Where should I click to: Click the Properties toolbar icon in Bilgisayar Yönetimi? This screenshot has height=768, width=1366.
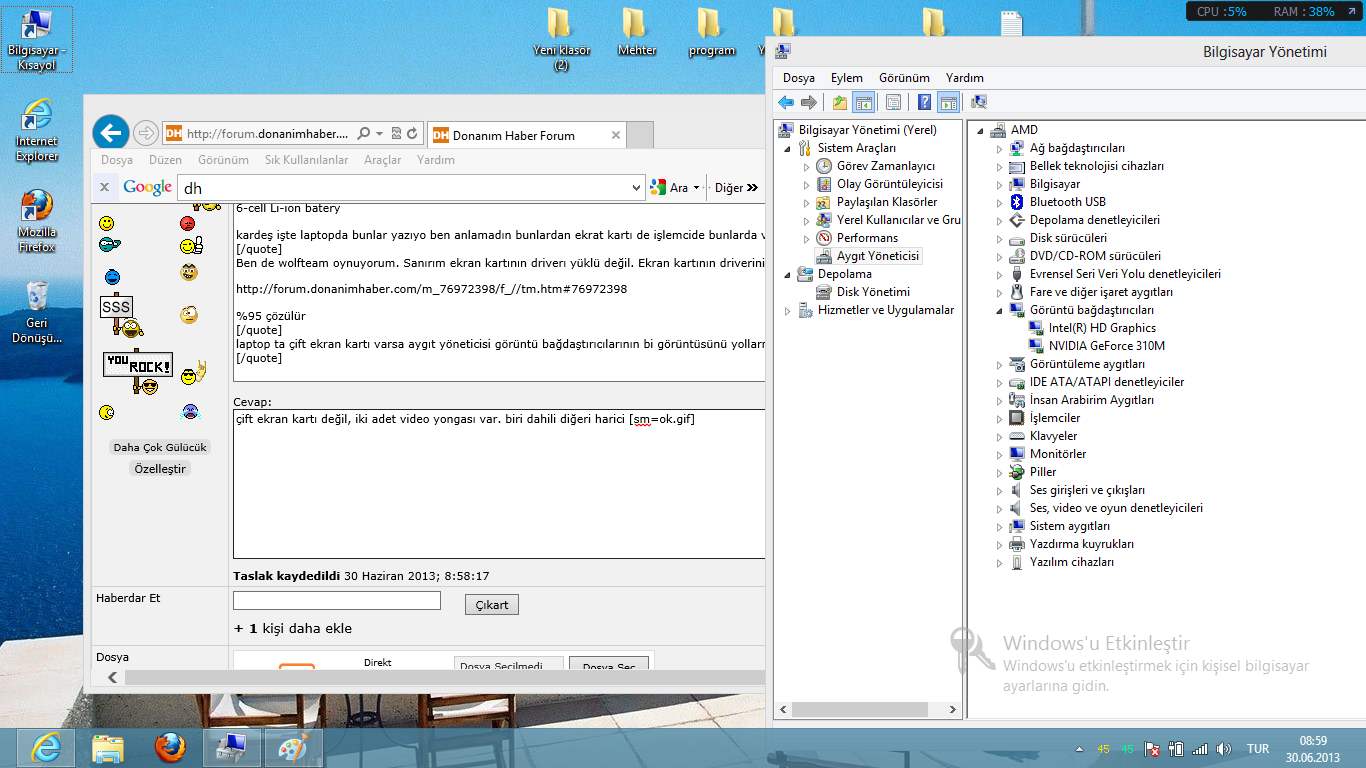point(893,102)
